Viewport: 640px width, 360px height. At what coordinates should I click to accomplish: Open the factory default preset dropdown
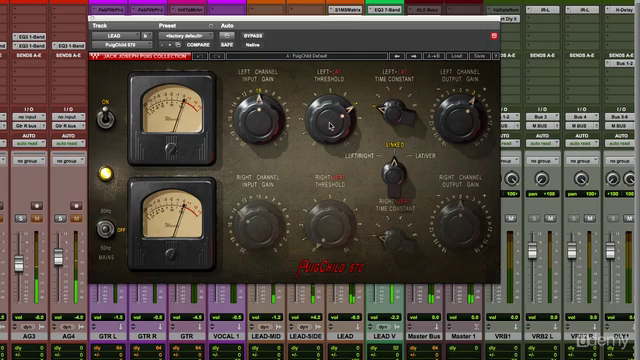click(x=186, y=36)
